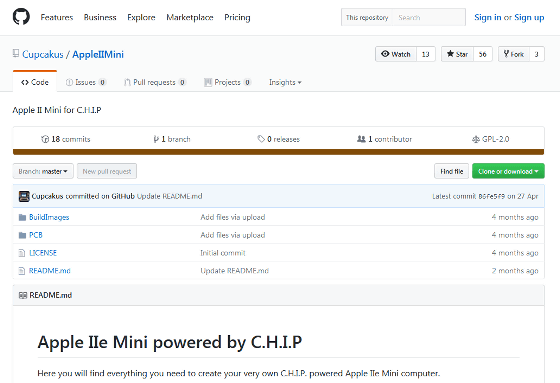View the 18 commits list
The width and height of the screenshot is (560, 383).
66,139
